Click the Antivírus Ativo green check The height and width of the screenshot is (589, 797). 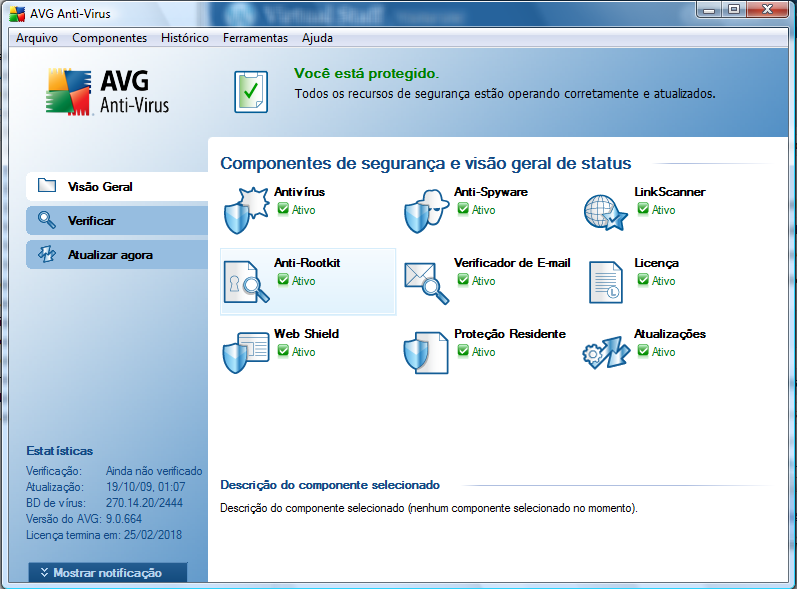pyautogui.click(x=283, y=209)
